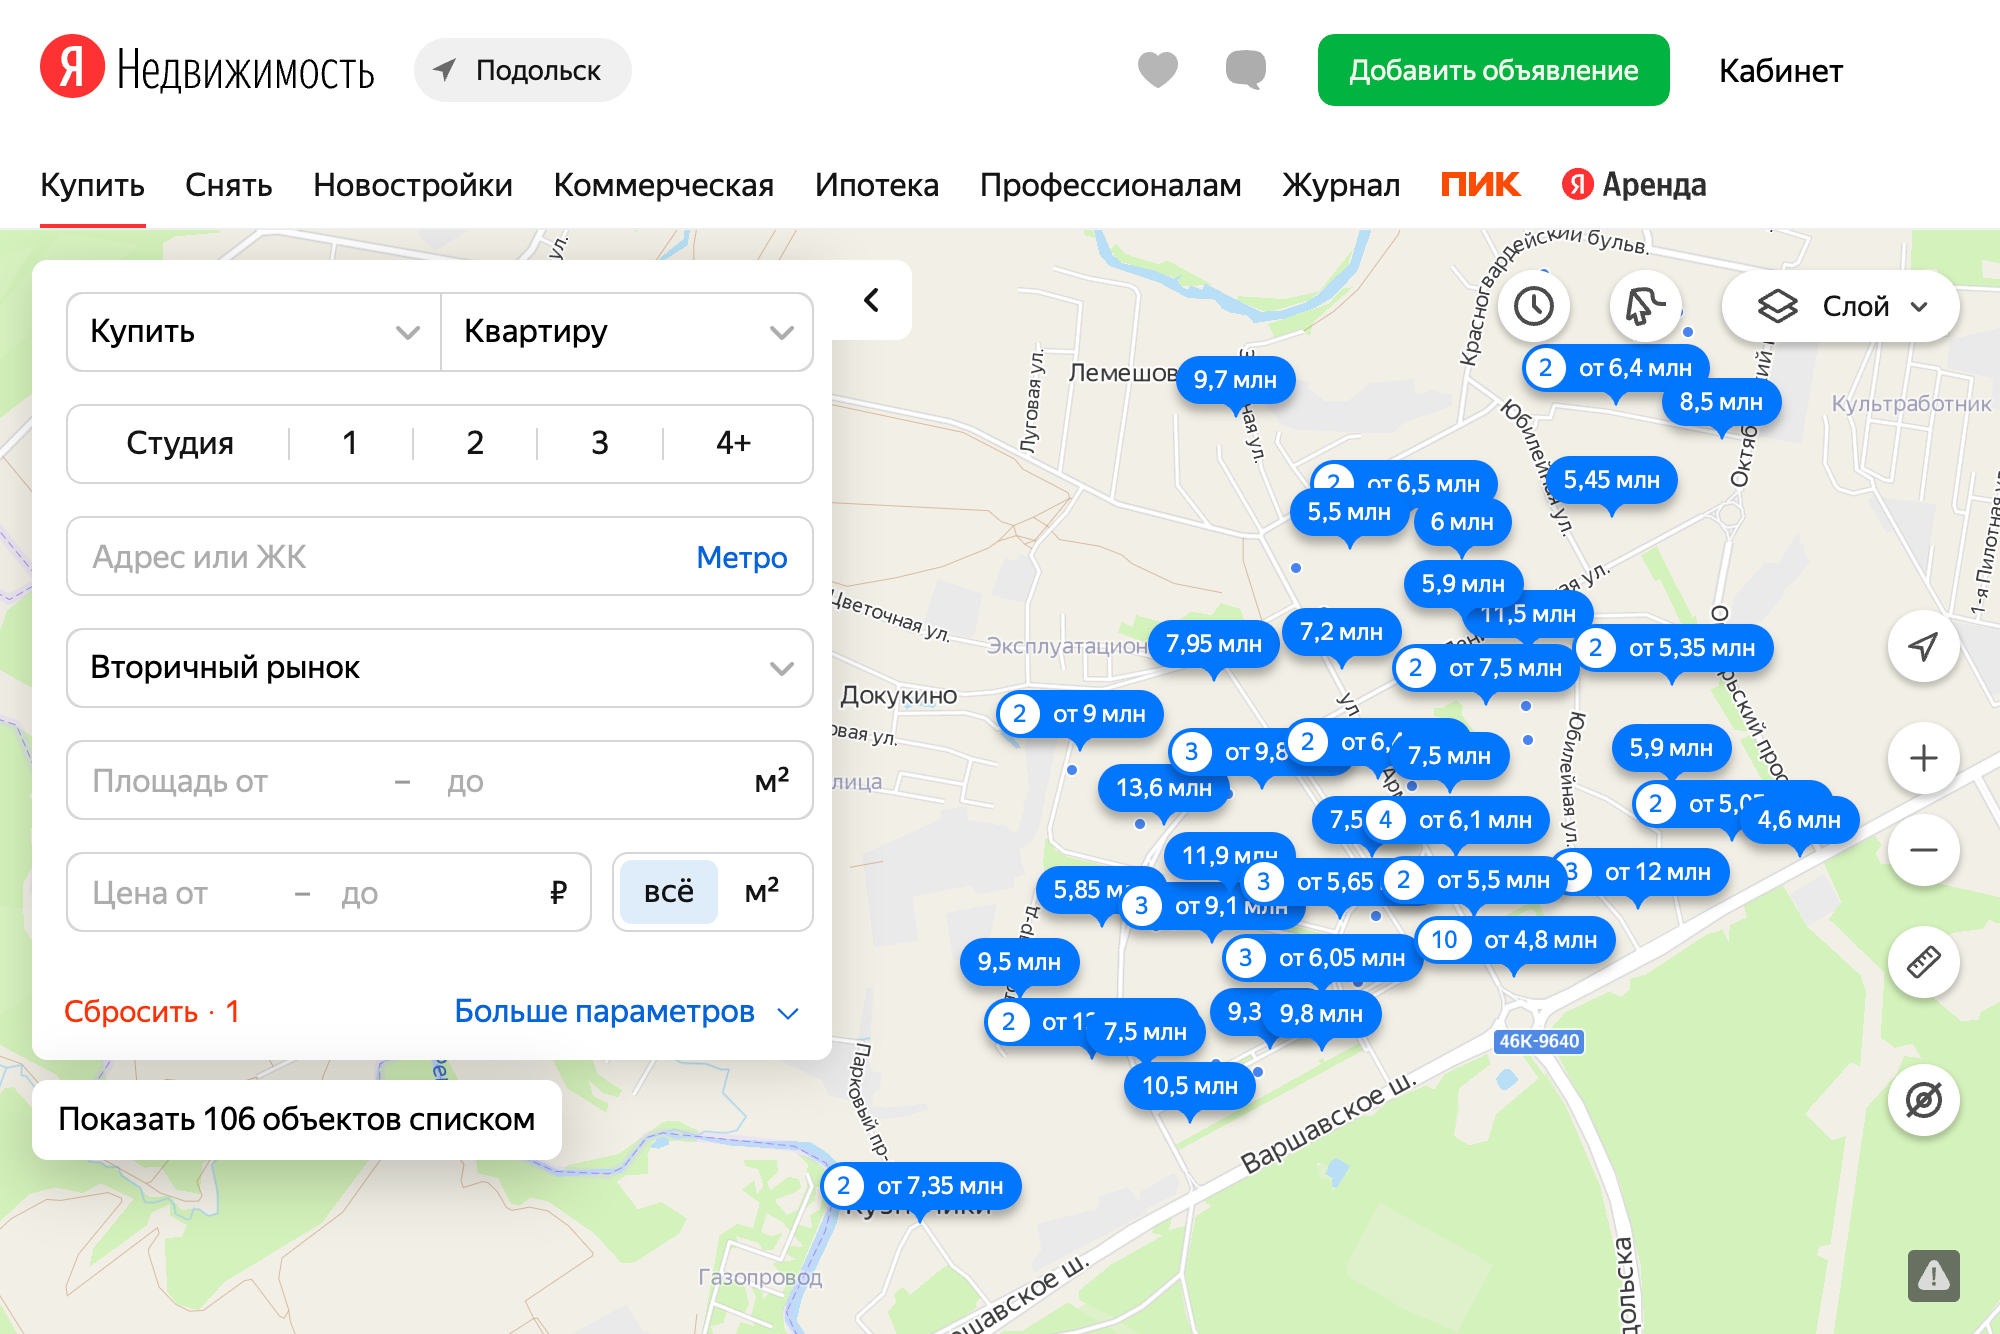2000x1334 pixels.
Task: Open map marker 7,95 млн
Action: (x=1213, y=644)
